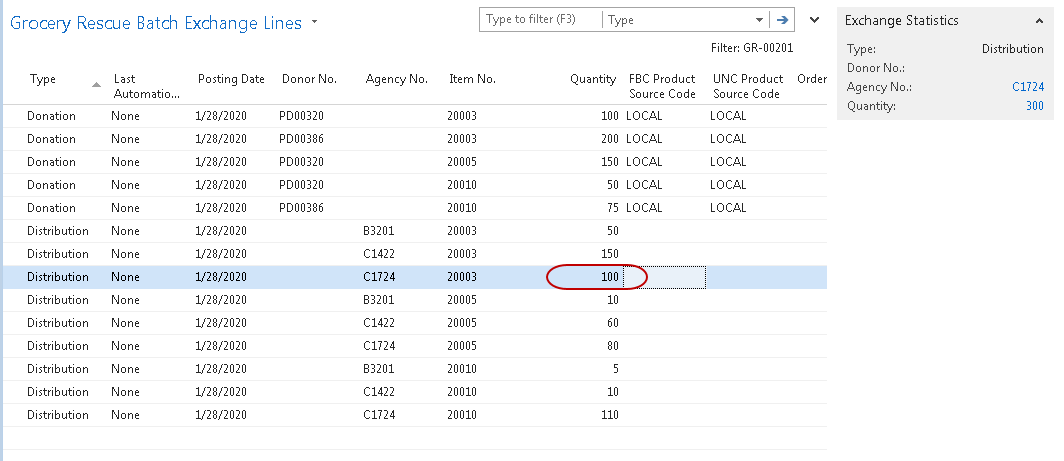Viewport: 1064px width, 461px height.
Task: Click the Last Automation column header
Action: tap(146, 86)
